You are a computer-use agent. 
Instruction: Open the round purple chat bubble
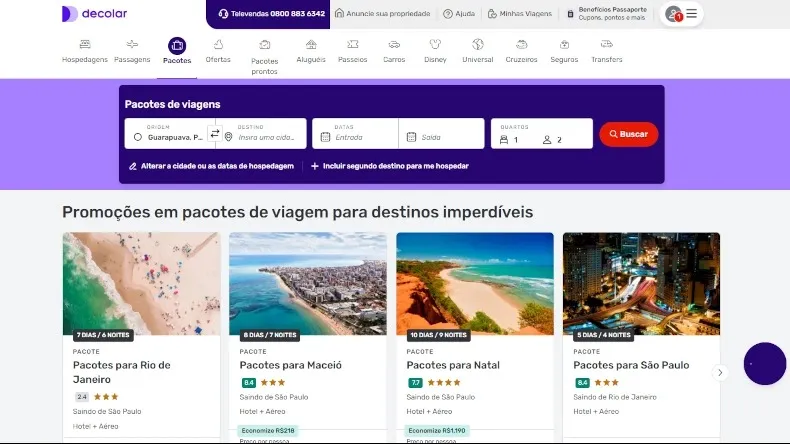765,363
